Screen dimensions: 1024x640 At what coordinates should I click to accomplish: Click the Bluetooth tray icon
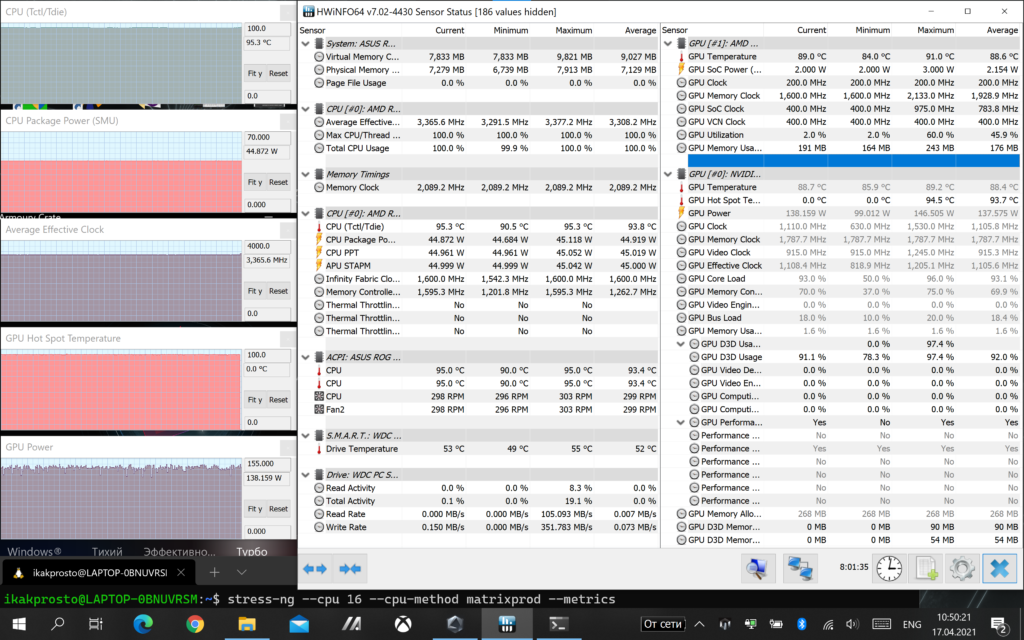click(x=802, y=624)
